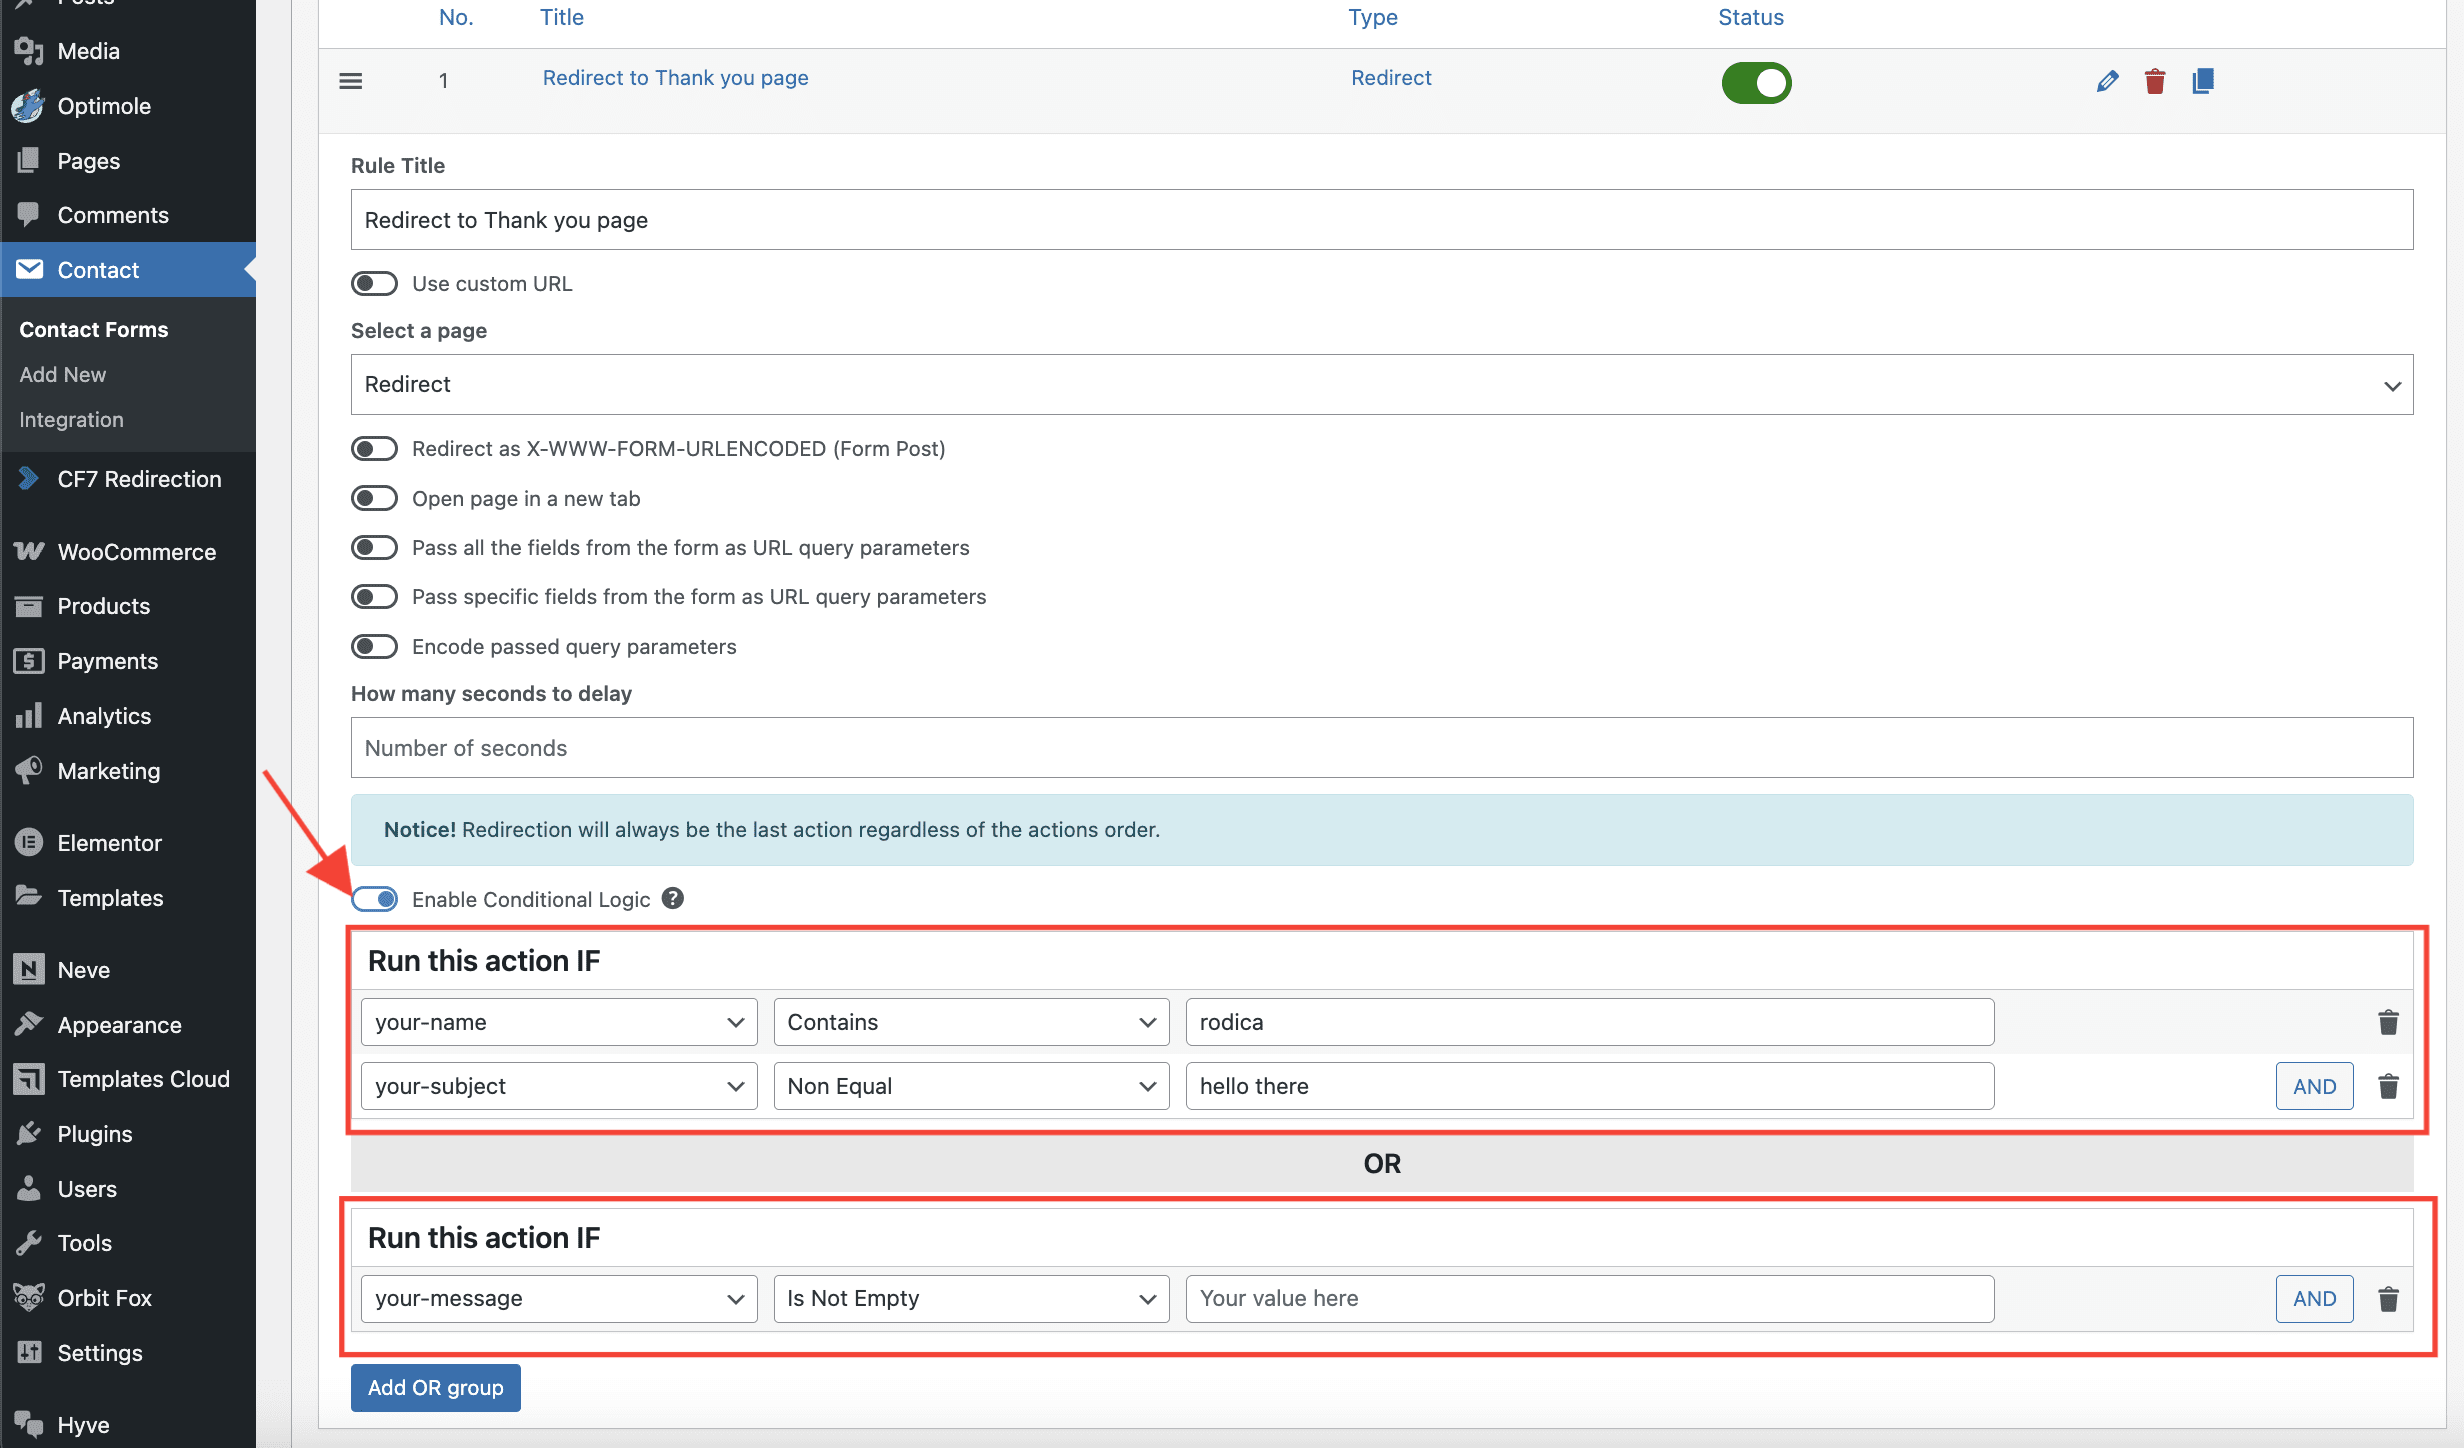The height and width of the screenshot is (1448, 2464).
Task: Click the AND button on the your-subject row
Action: (2314, 1086)
